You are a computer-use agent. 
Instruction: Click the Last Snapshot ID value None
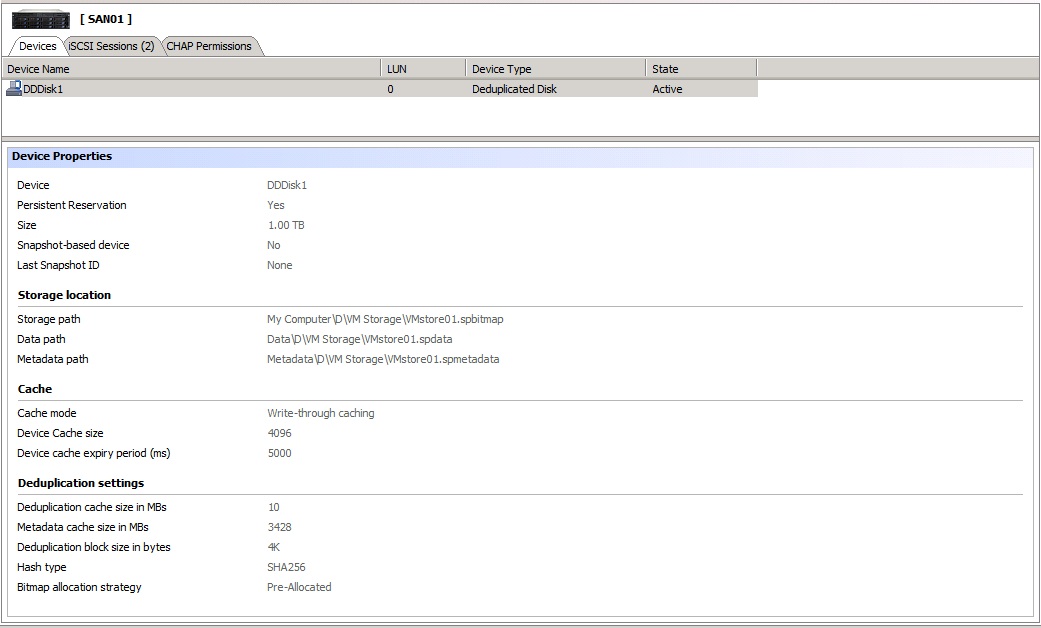pyautogui.click(x=280, y=265)
